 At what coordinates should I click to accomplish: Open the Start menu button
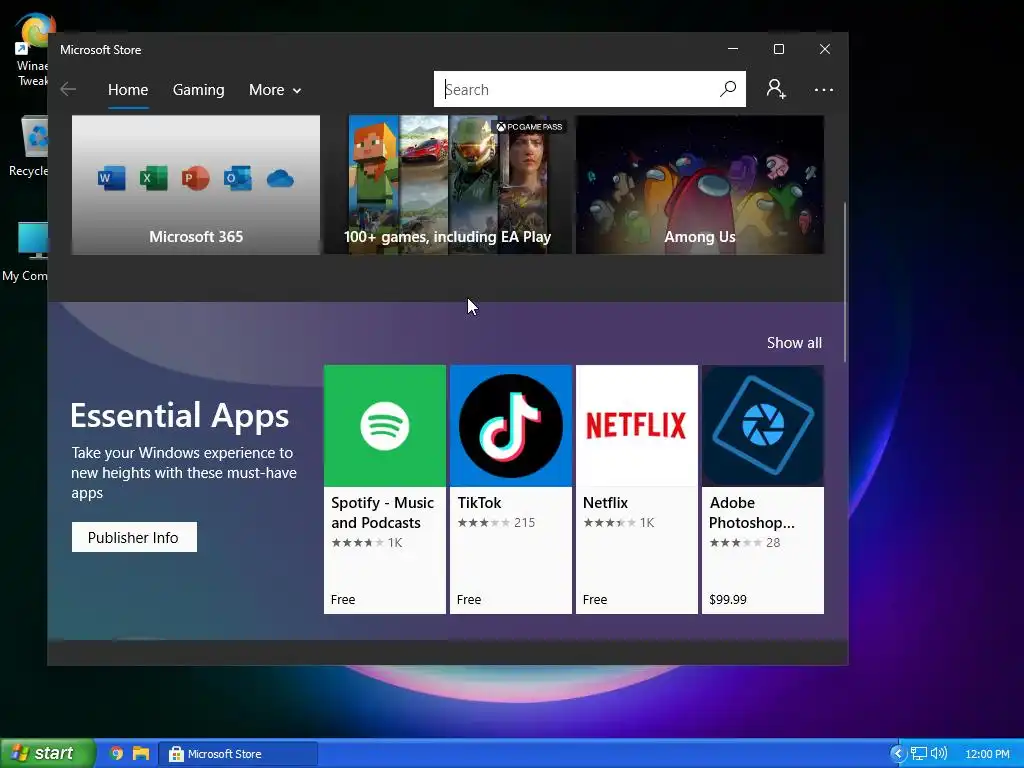(x=47, y=753)
